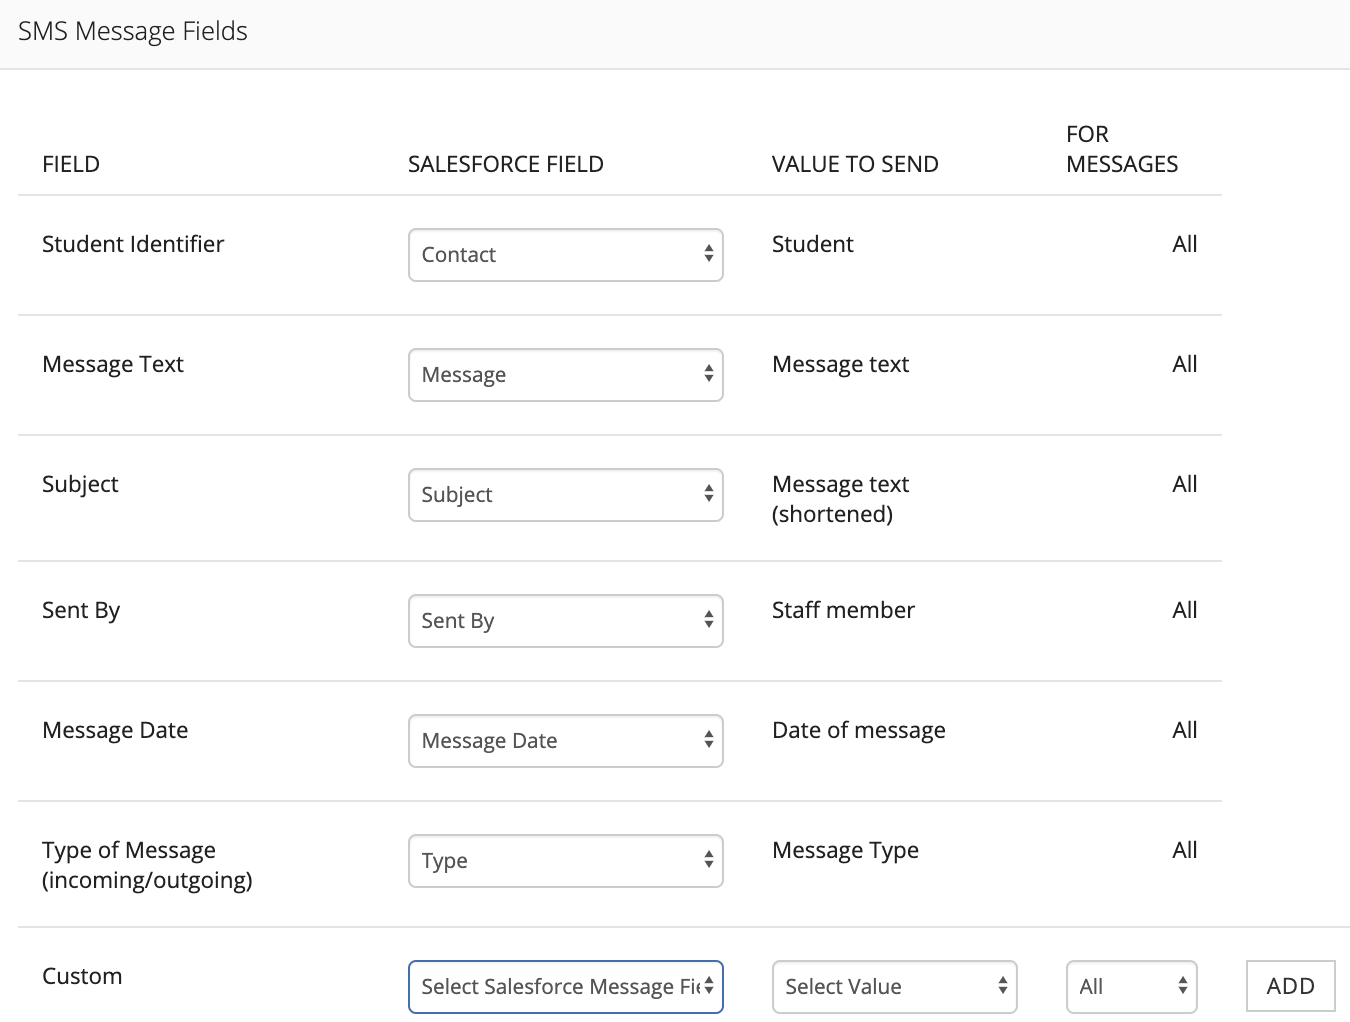Click the VALUE TO SEND column header
This screenshot has width=1350, height=1022.
pyautogui.click(x=855, y=164)
